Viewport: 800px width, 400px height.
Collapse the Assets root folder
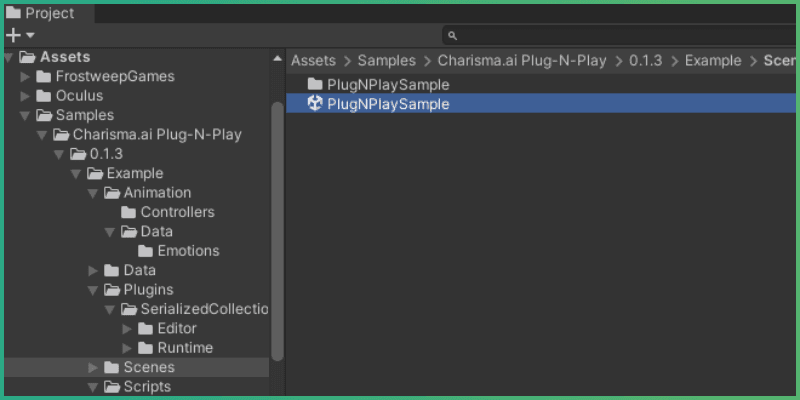9,57
